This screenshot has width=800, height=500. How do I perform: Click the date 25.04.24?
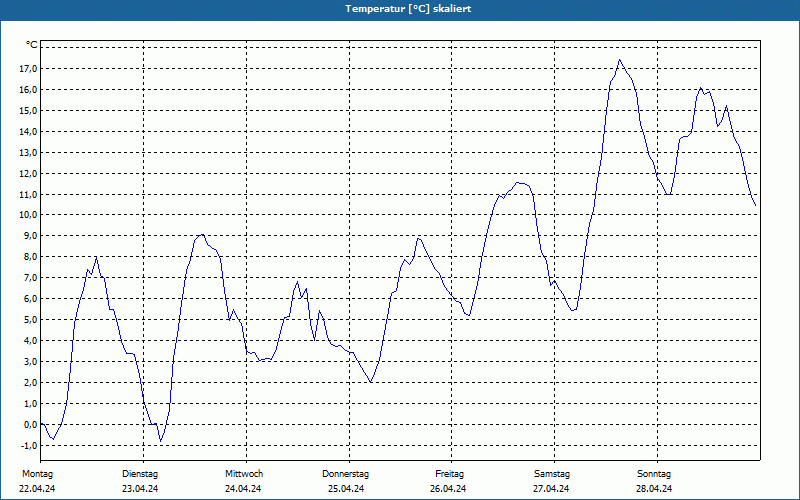(x=346, y=489)
